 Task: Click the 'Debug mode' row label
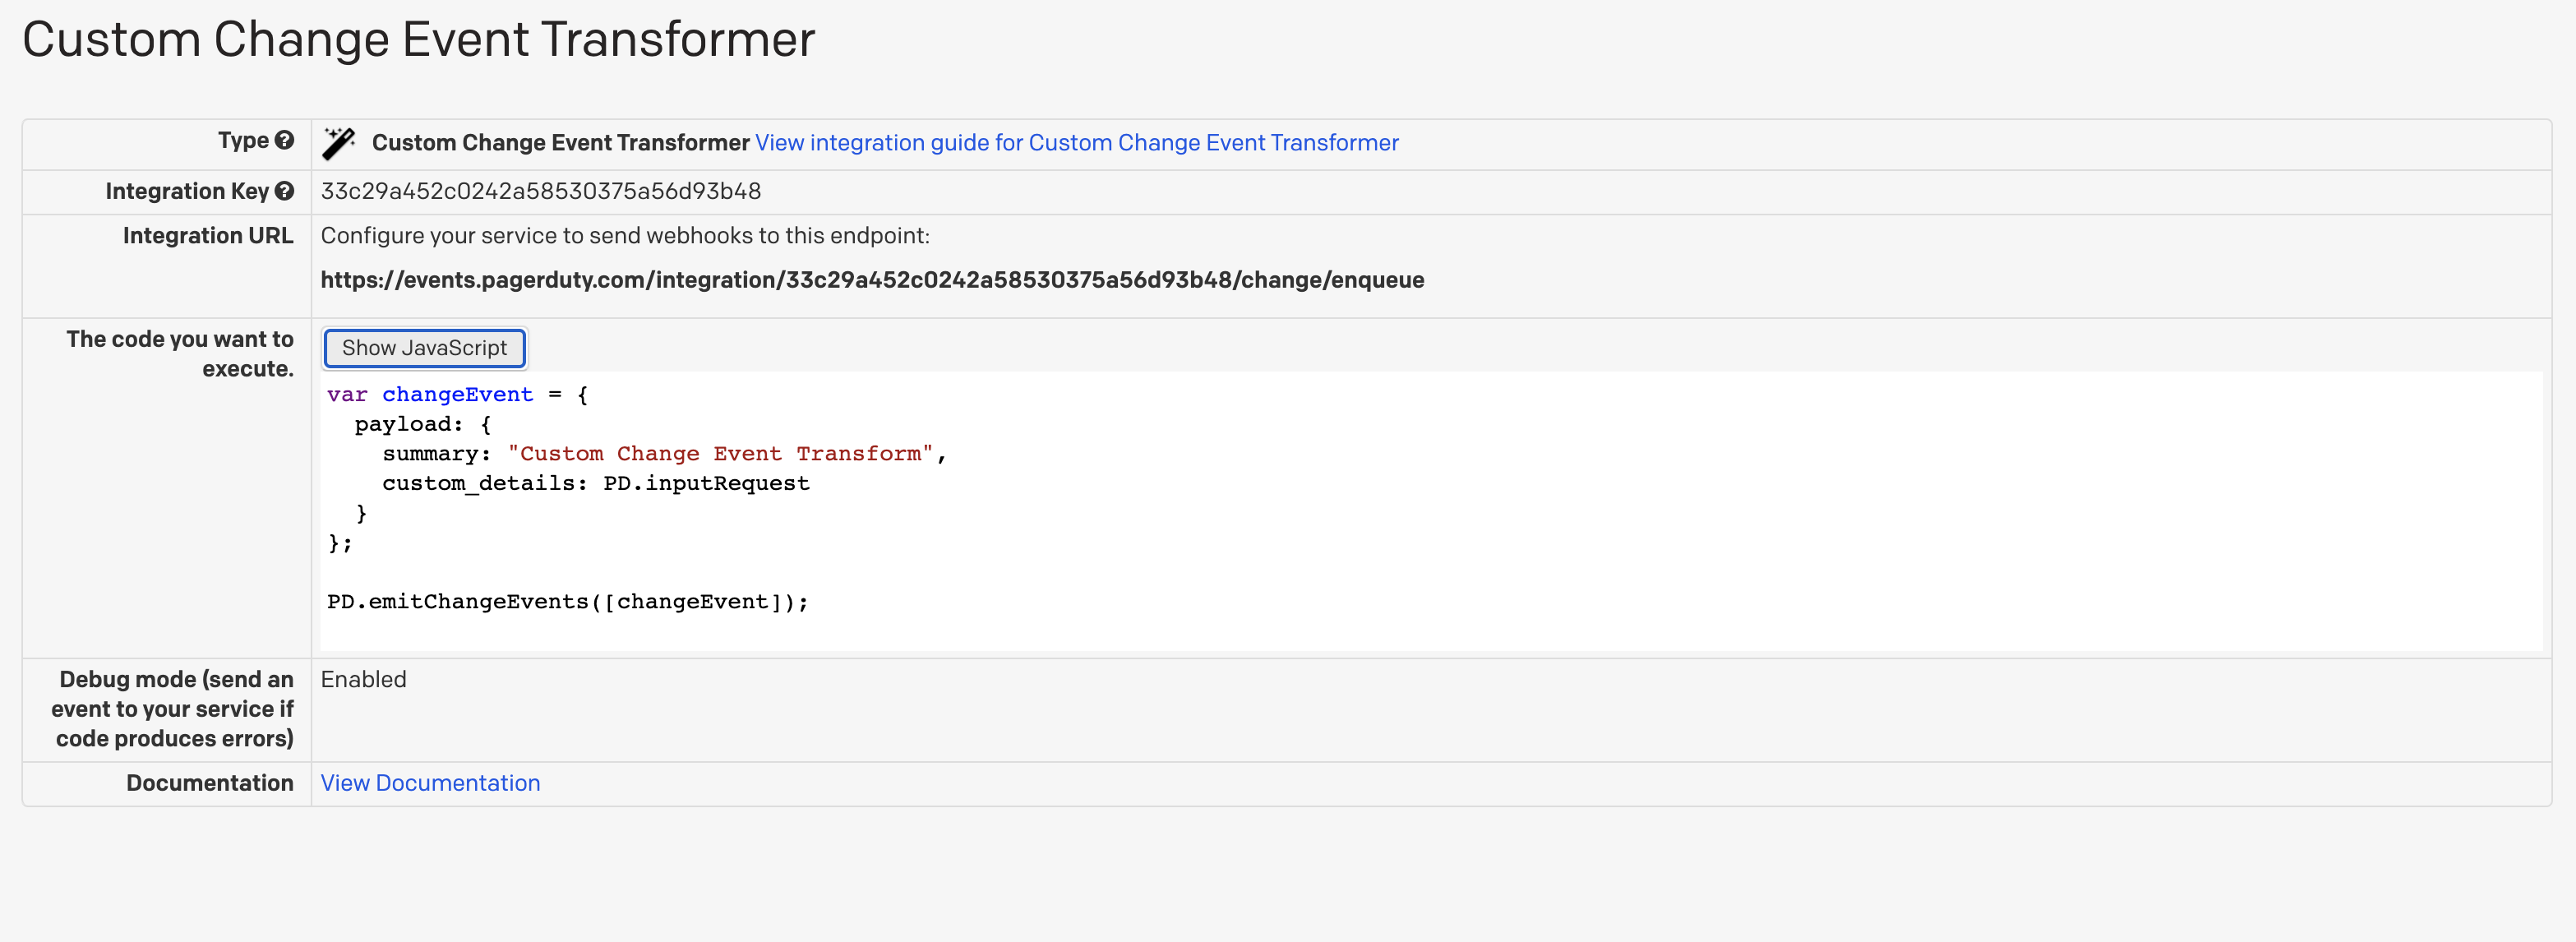[173, 709]
